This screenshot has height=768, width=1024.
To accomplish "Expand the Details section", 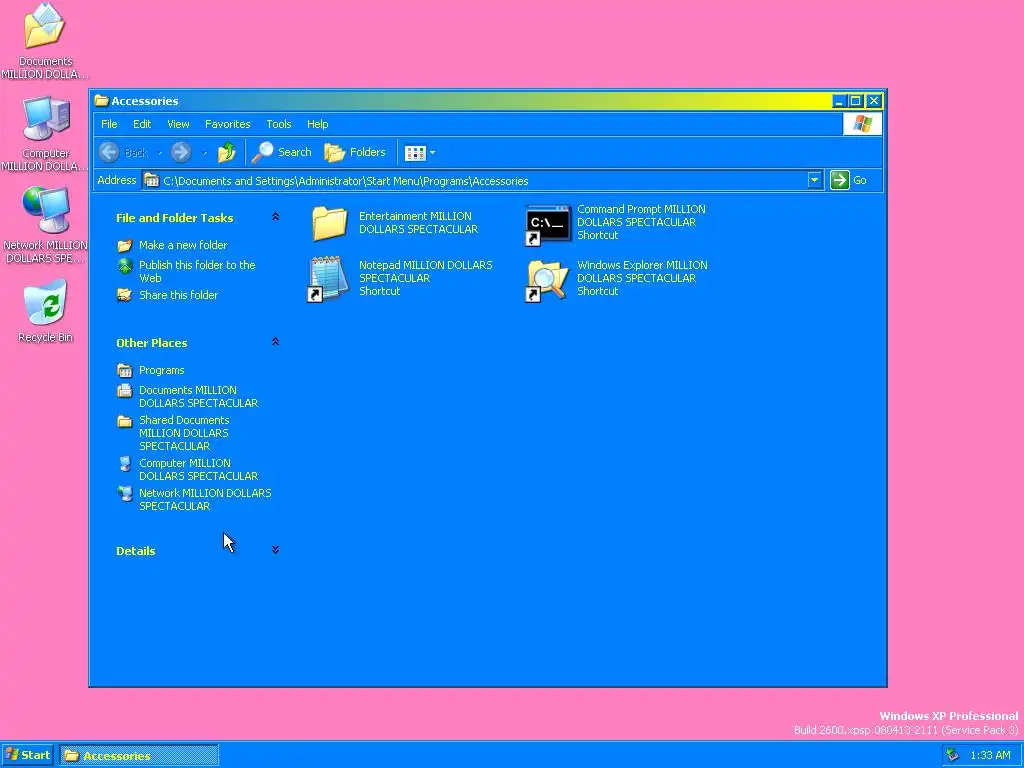I will pos(276,550).
